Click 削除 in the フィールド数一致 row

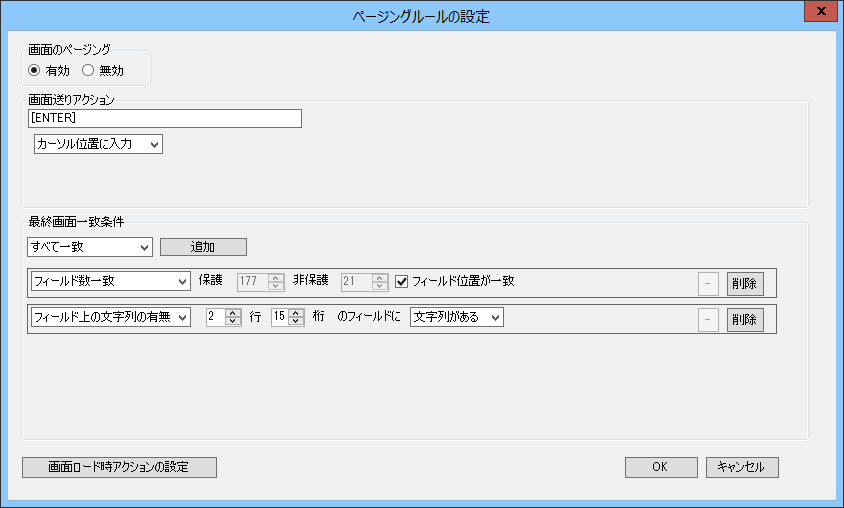[745, 284]
